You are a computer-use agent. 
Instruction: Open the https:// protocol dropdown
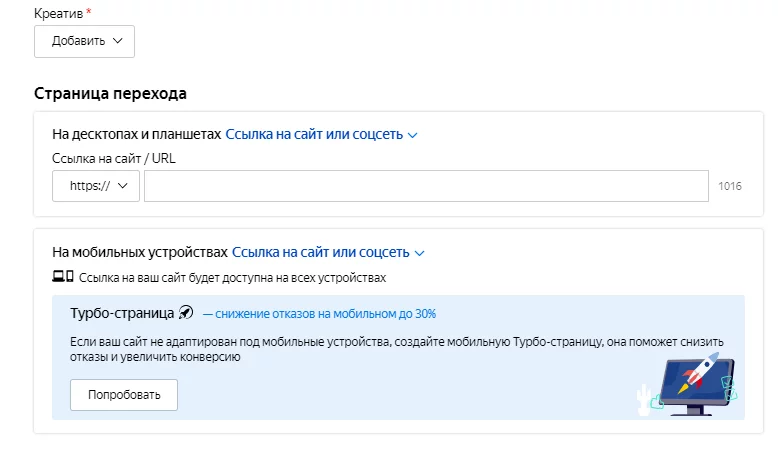[96, 186]
